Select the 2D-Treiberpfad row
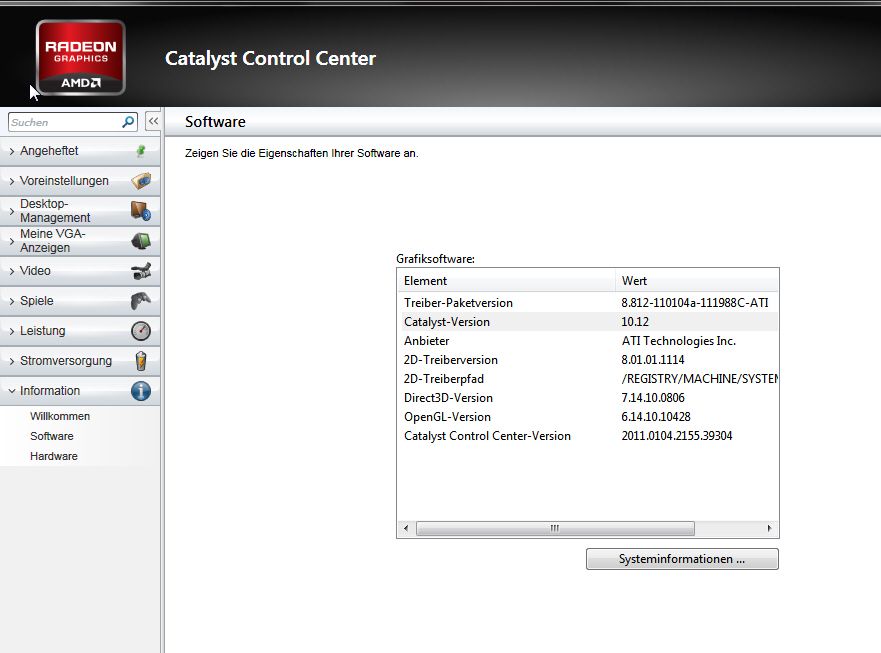The height and width of the screenshot is (653, 881). tap(588, 379)
